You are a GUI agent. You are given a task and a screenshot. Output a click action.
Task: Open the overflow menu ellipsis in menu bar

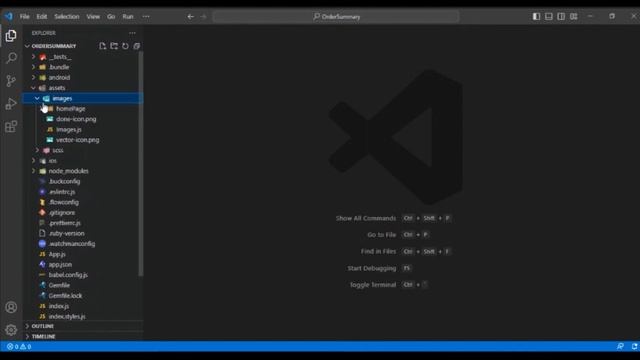(146, 17)
